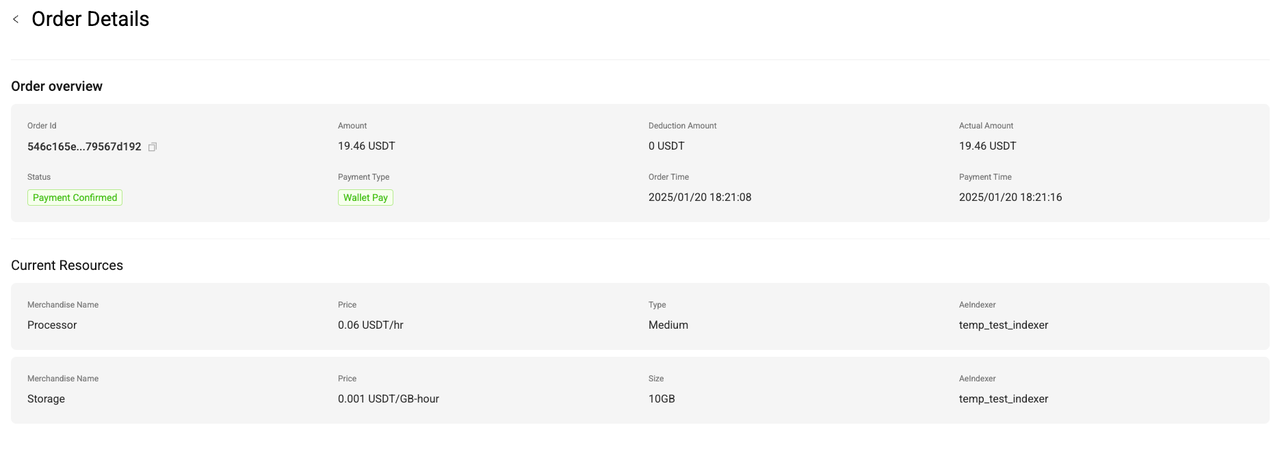Click the Wallet Pay payment type badge

click(x=365, y=198)
